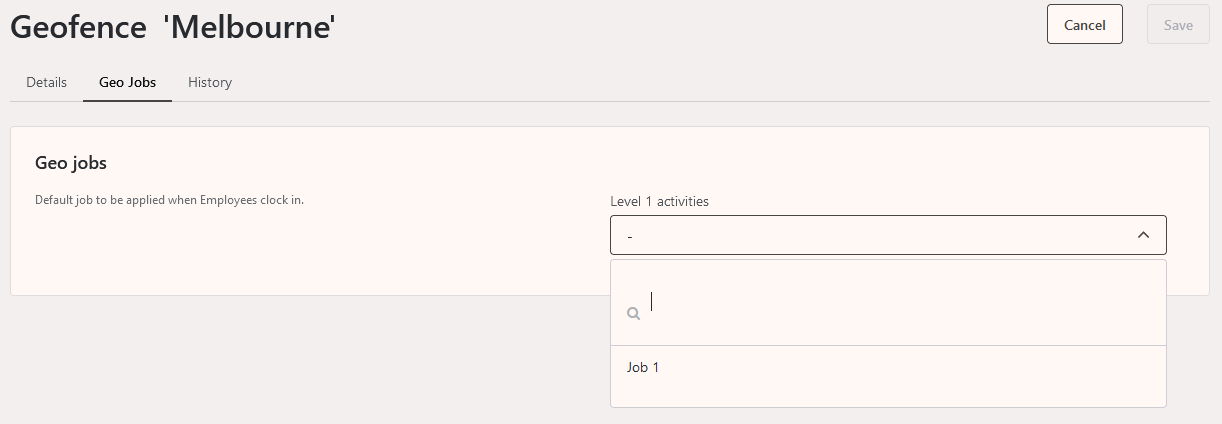The image size is (1222, 424).
Task: Open the History tab
Action: click(210, 82)
